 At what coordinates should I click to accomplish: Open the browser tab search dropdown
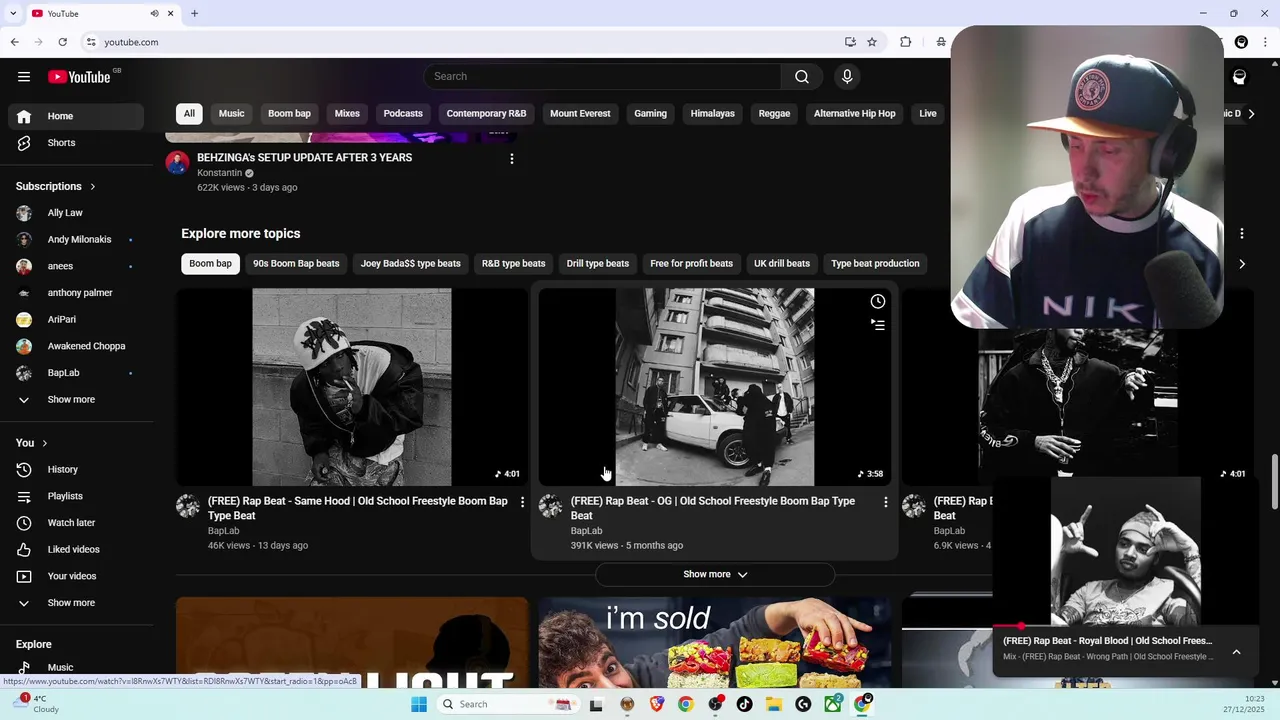[13, 14]
